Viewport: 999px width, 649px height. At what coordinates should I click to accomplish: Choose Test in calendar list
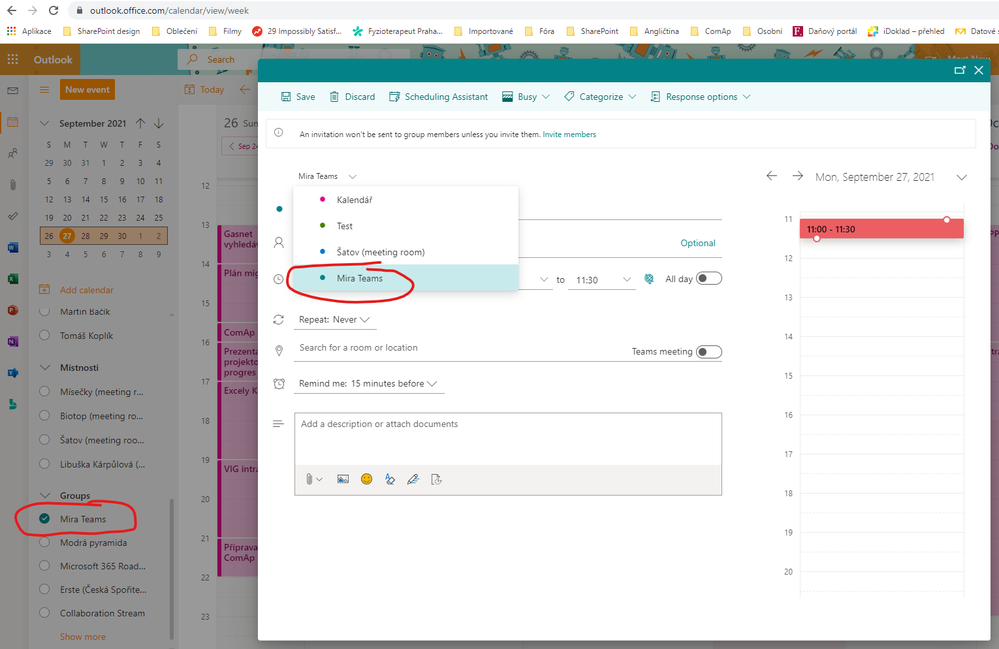(x=406, y=225)
